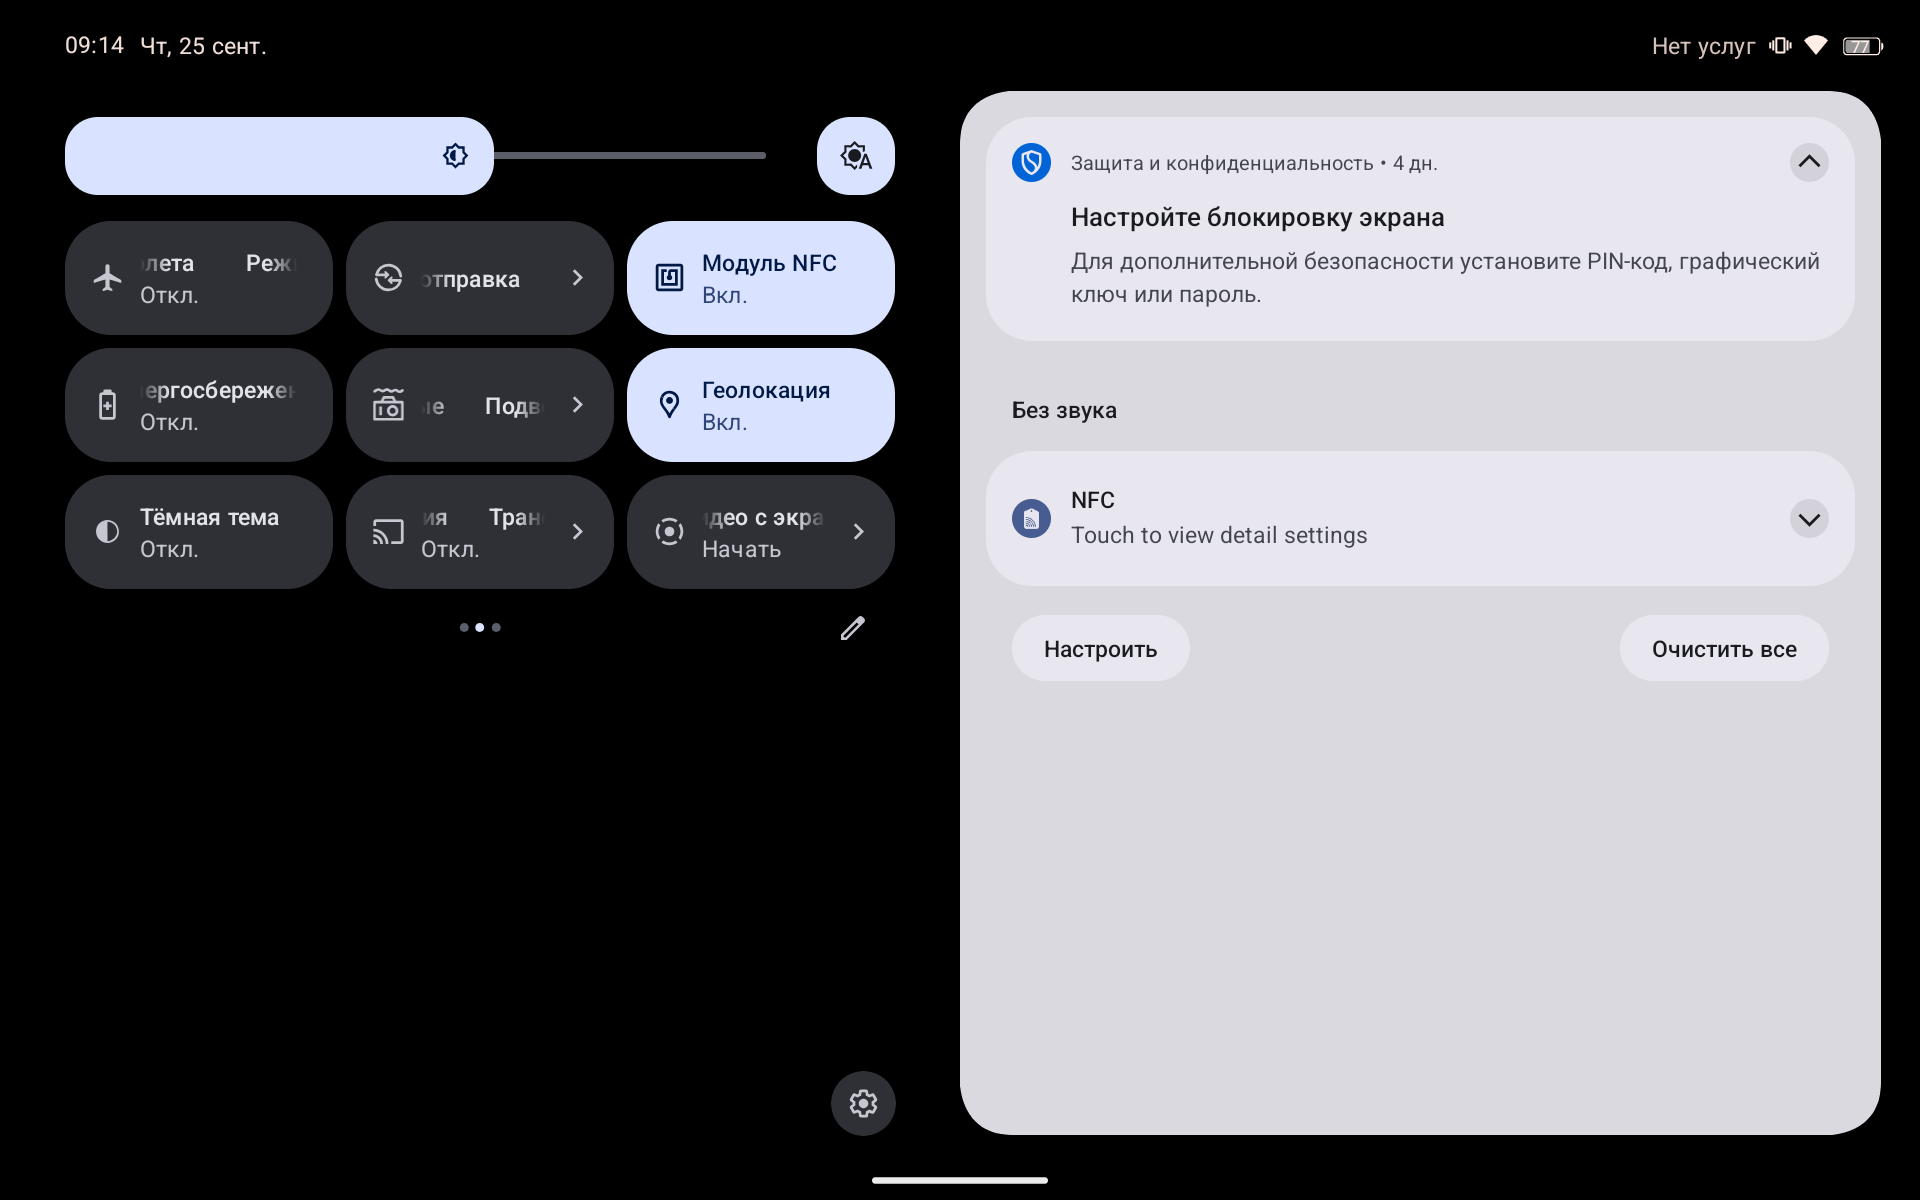
Task: Tap the battery indicator in the status bar
Action: click(x=1862, y=46)
